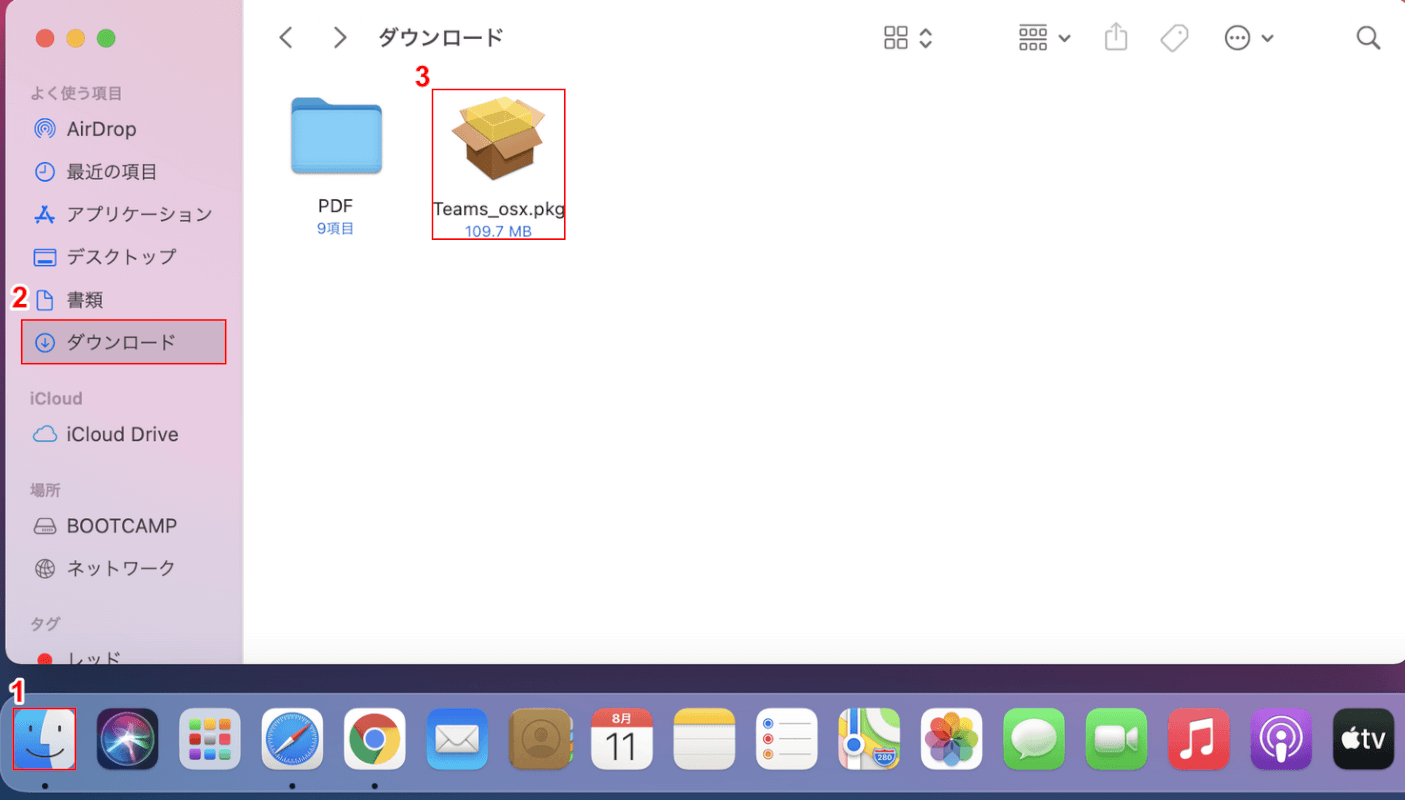Open Reminders from the Dock
This screenshot has width=1405, height=800.
787,739
